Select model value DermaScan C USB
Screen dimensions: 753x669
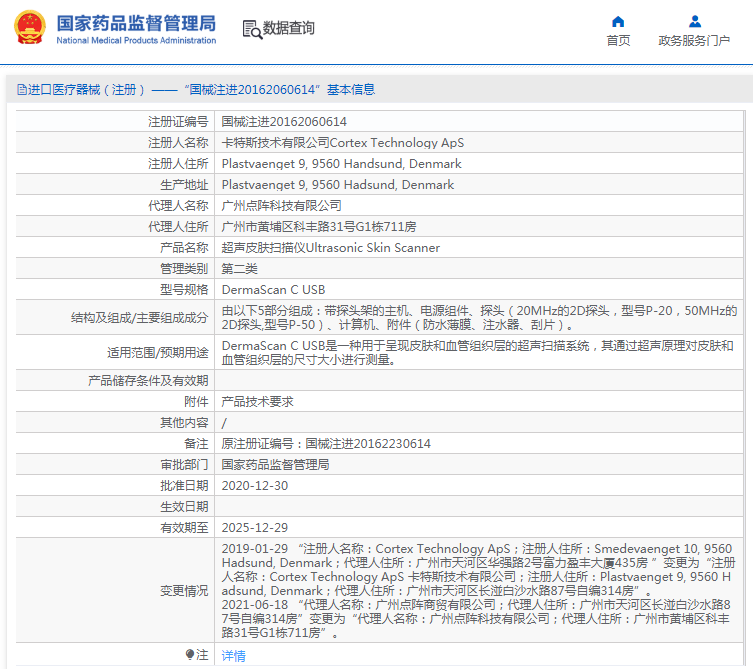click(x=273, y=290)
